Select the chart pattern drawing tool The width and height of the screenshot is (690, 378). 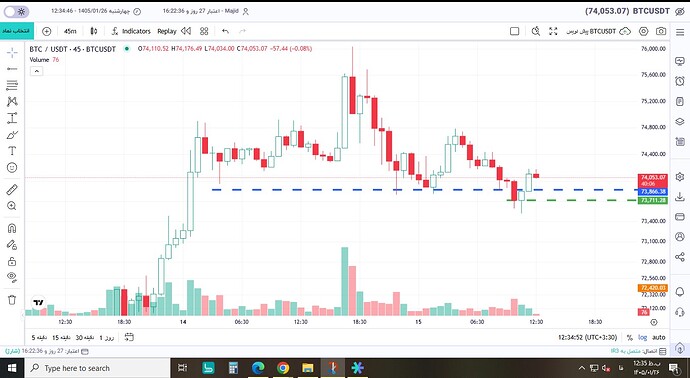[12, 102]
